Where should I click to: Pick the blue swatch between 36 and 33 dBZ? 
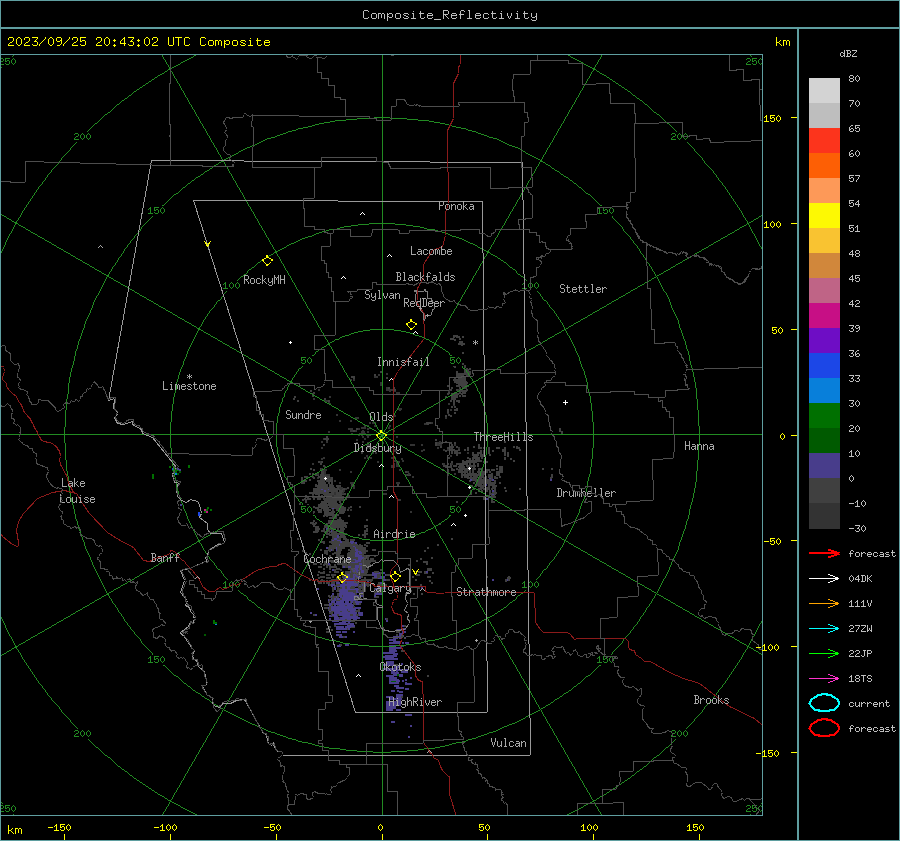click(824, 366)
